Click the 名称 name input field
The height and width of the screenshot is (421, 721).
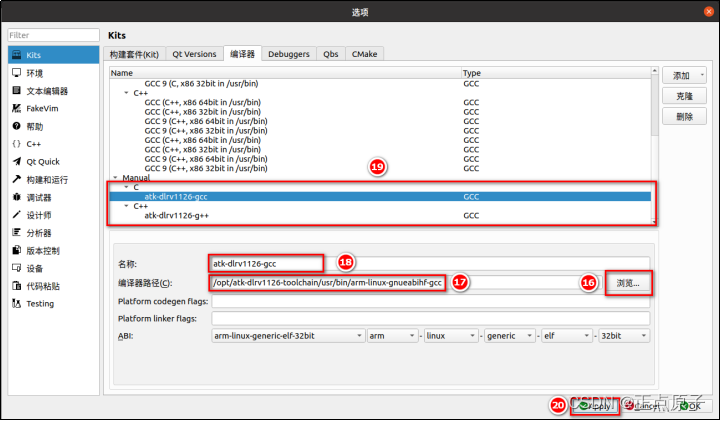click(x=430, y=264)
